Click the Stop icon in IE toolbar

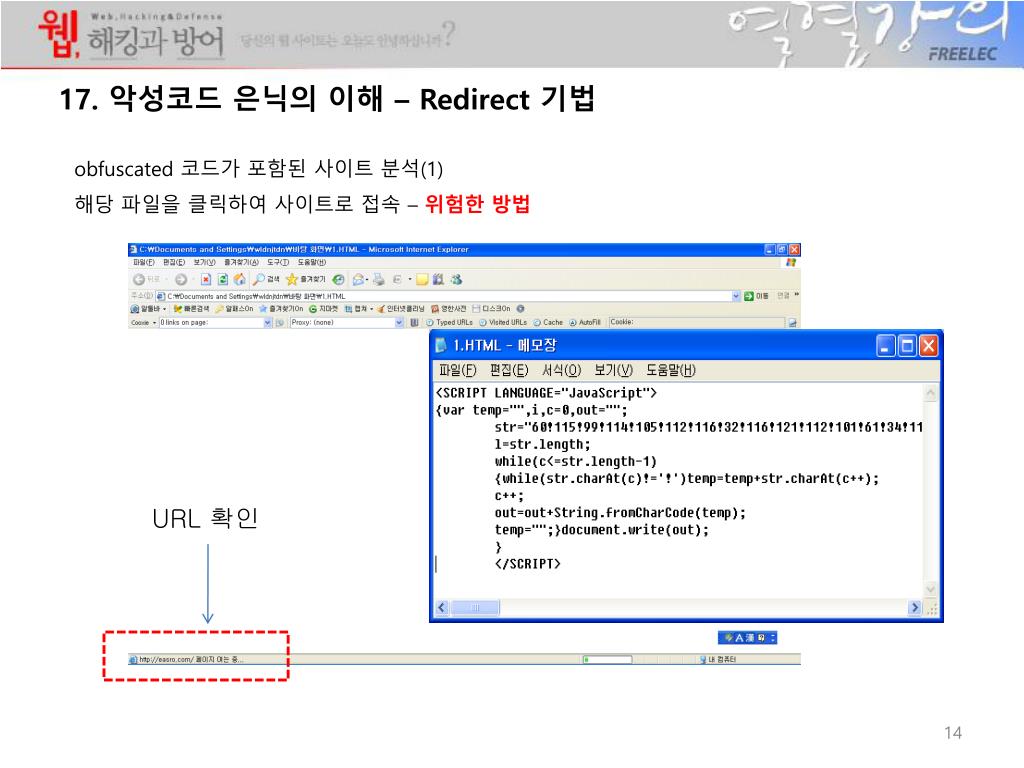pyautogui.click(x=205, y=279)
